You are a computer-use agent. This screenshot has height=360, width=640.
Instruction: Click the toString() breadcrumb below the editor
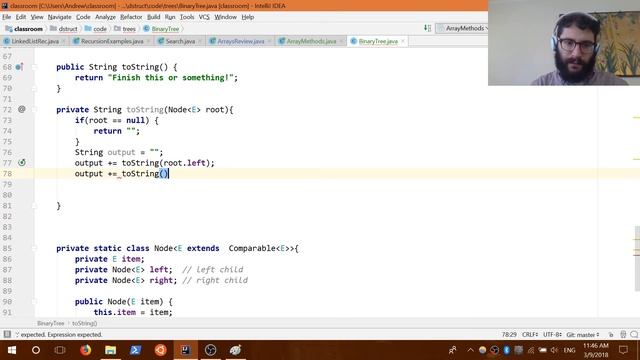(84, 323)
